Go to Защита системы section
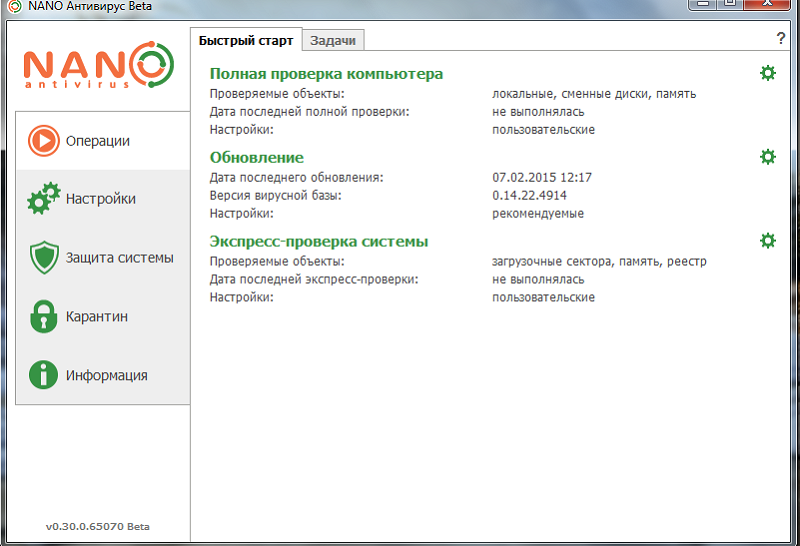Screen dimensions: 800x546 (119, 258)
